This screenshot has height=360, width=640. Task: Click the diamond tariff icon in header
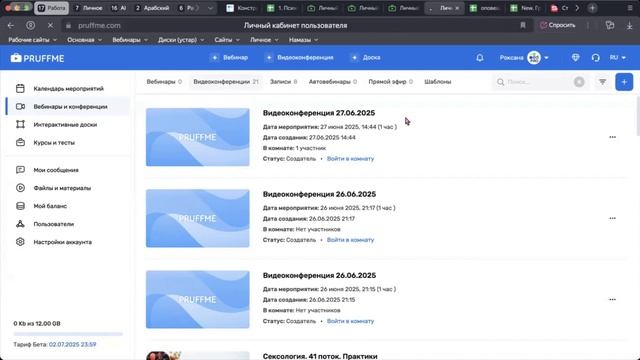[576, 58]
